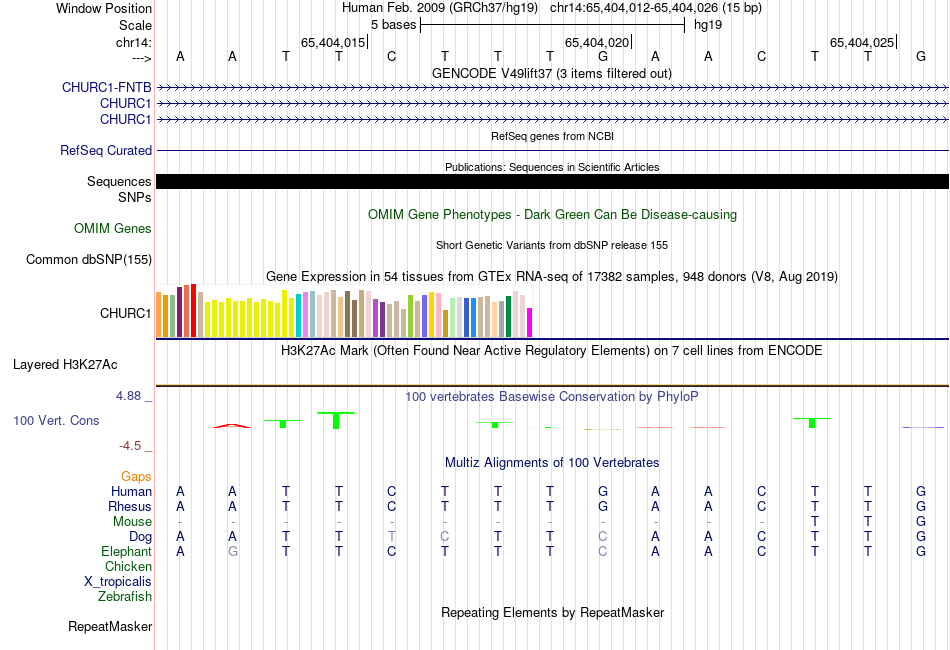The height and width of the screenshot is (650, 950).
Task: Open the 100 Vert. Cons track label
Action: (56, 420)
